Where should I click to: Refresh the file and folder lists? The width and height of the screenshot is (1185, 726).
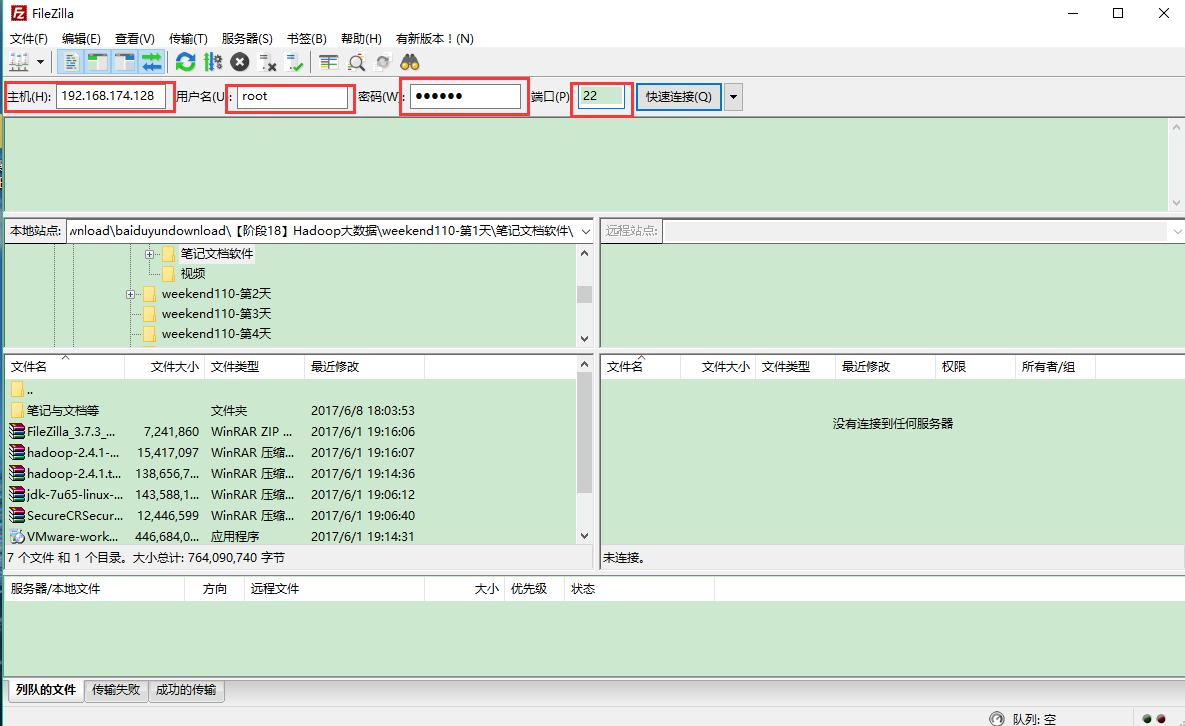[x=185, y=63]
